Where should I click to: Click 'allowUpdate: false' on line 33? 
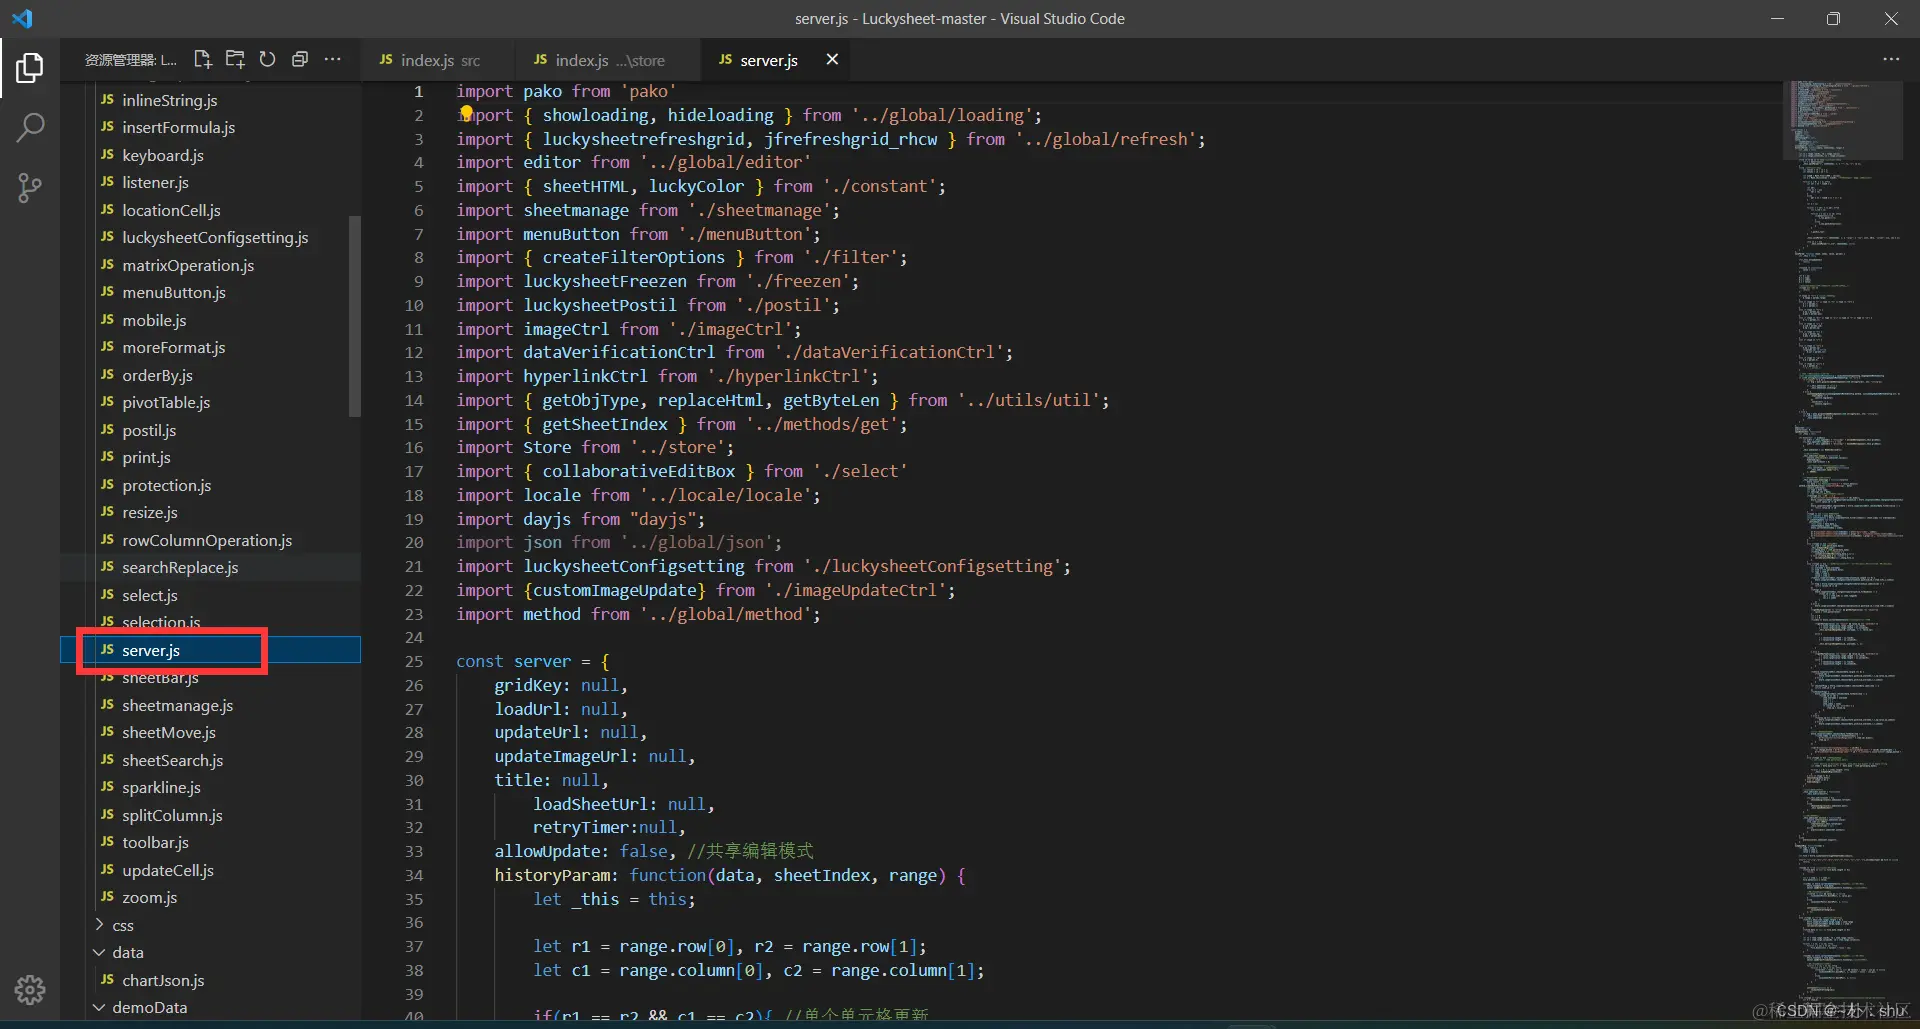[581, 851]
